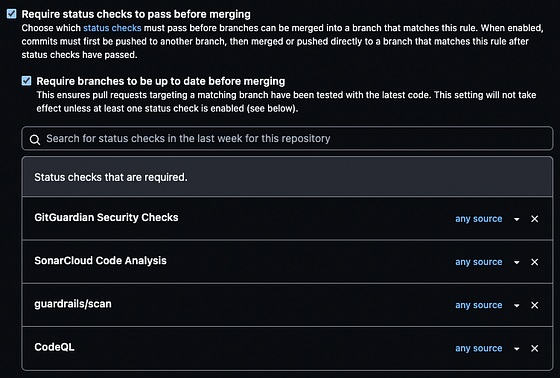Open source dropdown arrow for SonarCloud Code Analysis
This screenshot has width=560, height=378.
(x=516, y=262)
